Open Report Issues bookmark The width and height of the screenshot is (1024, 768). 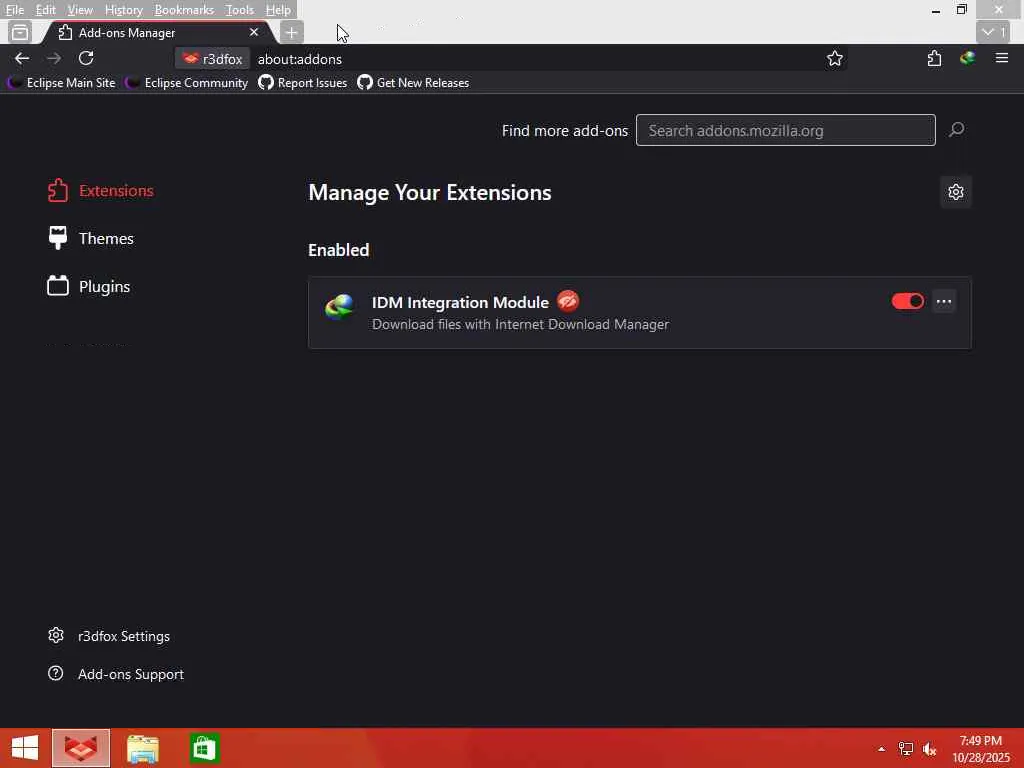tap(302, 83)
